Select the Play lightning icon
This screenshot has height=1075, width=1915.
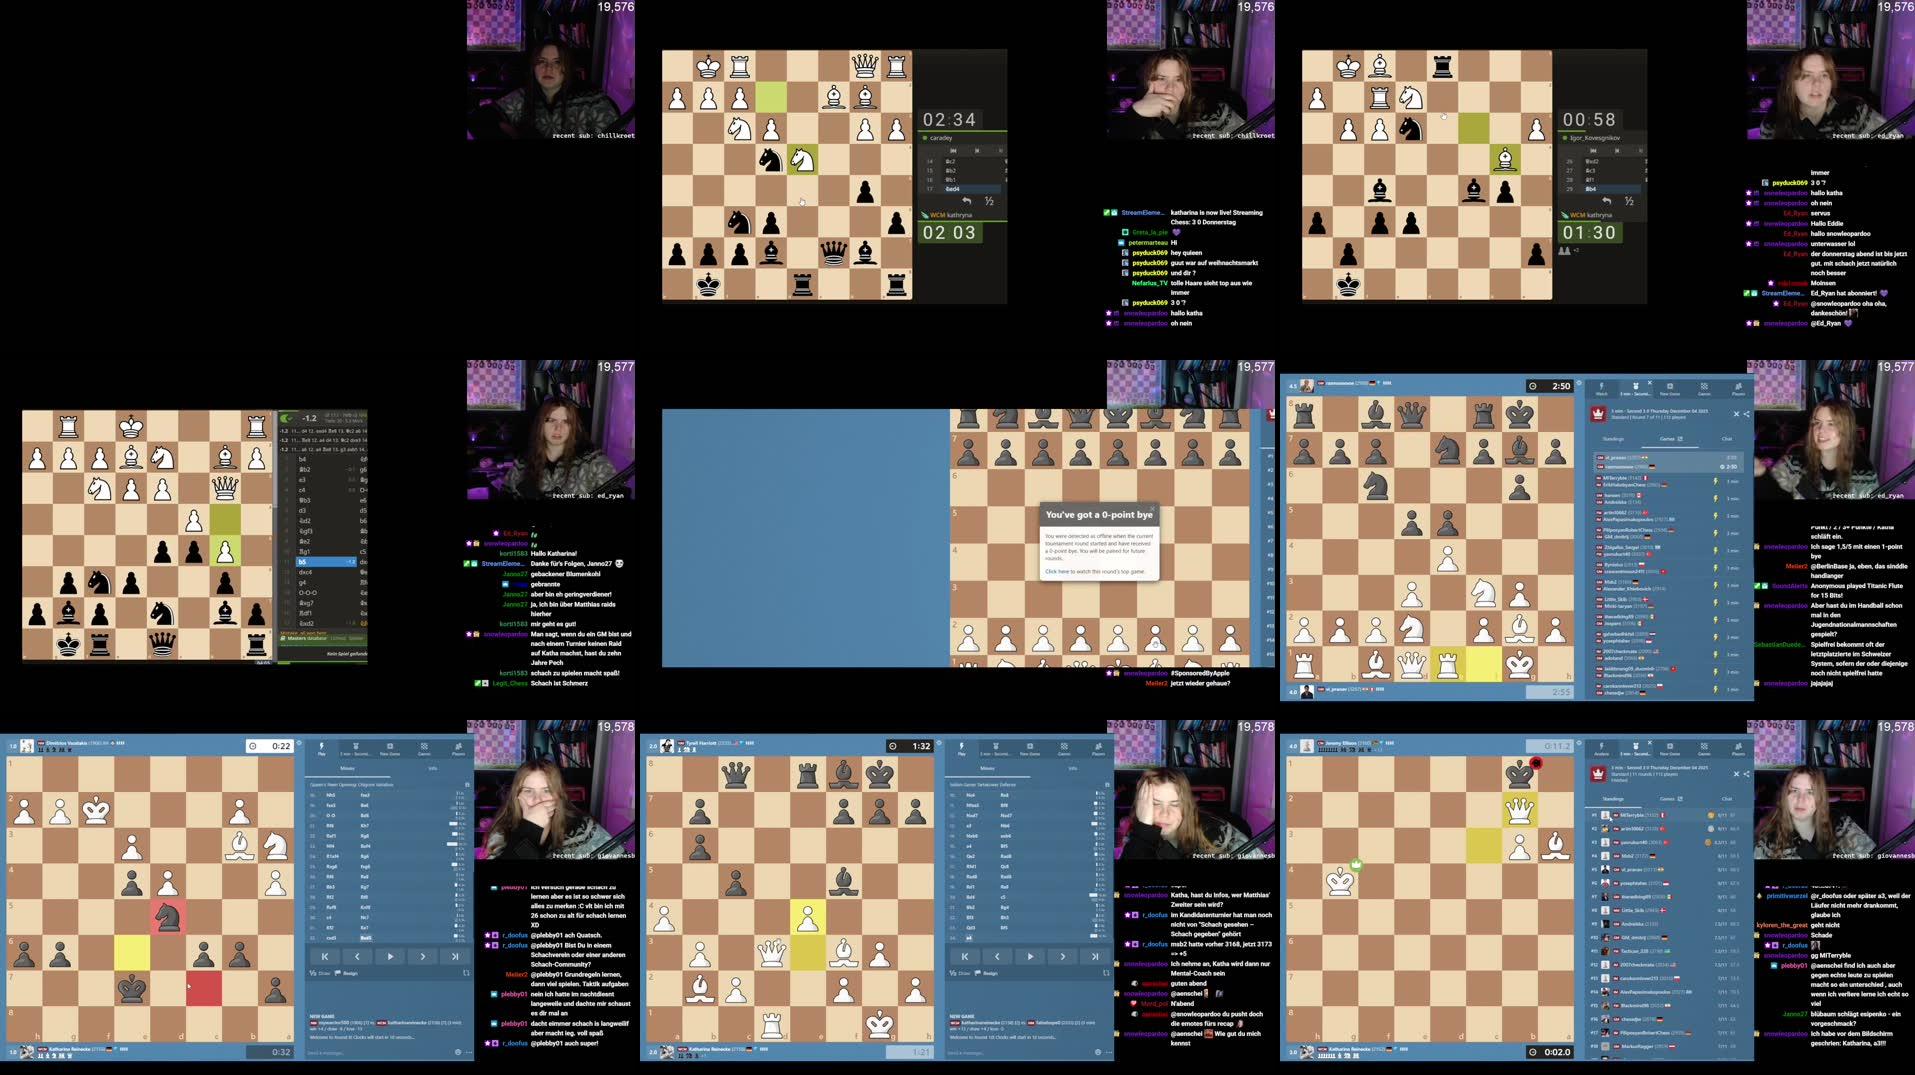[322, 746]
